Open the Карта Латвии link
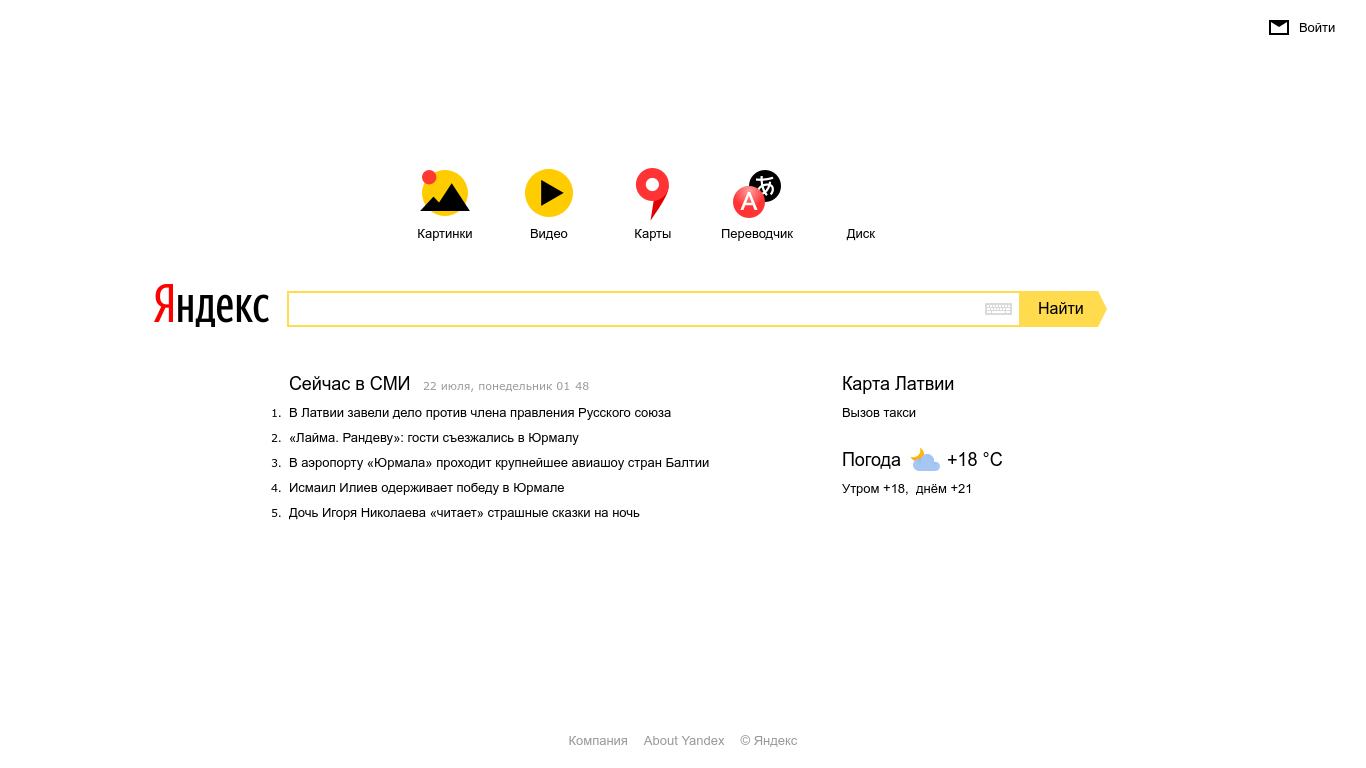The image size is (1366, 768). [898, 384]
